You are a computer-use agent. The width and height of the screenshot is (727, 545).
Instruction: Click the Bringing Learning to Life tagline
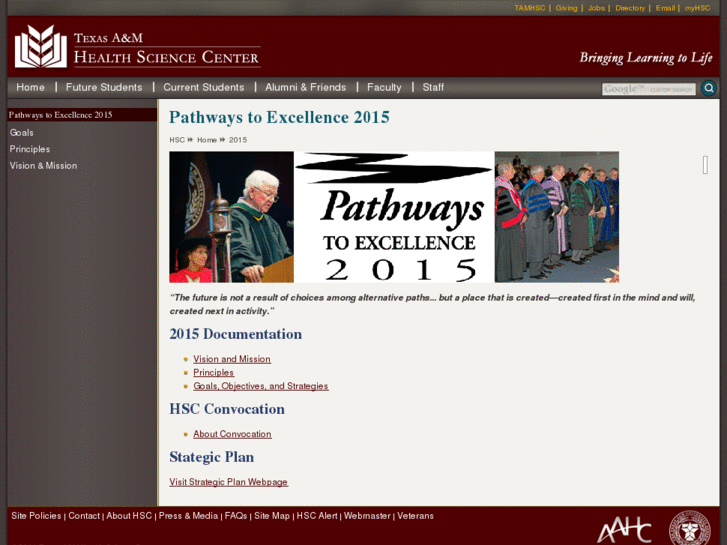coord(646,58)
